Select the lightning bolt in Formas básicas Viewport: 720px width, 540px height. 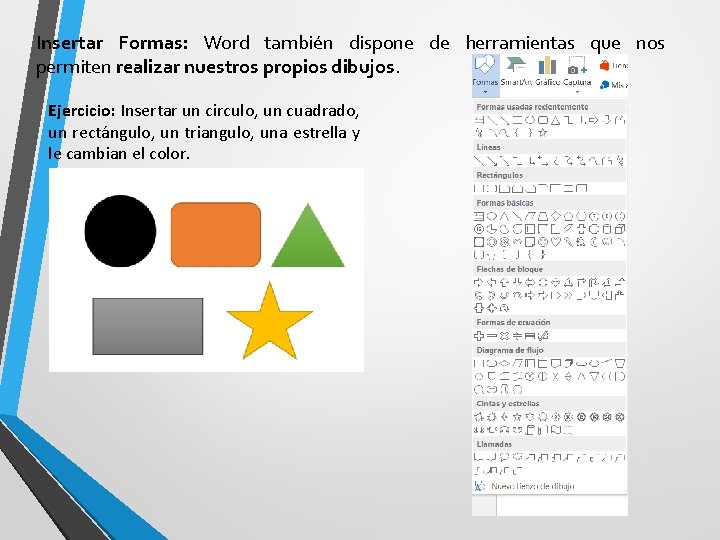tap(568, 242)
